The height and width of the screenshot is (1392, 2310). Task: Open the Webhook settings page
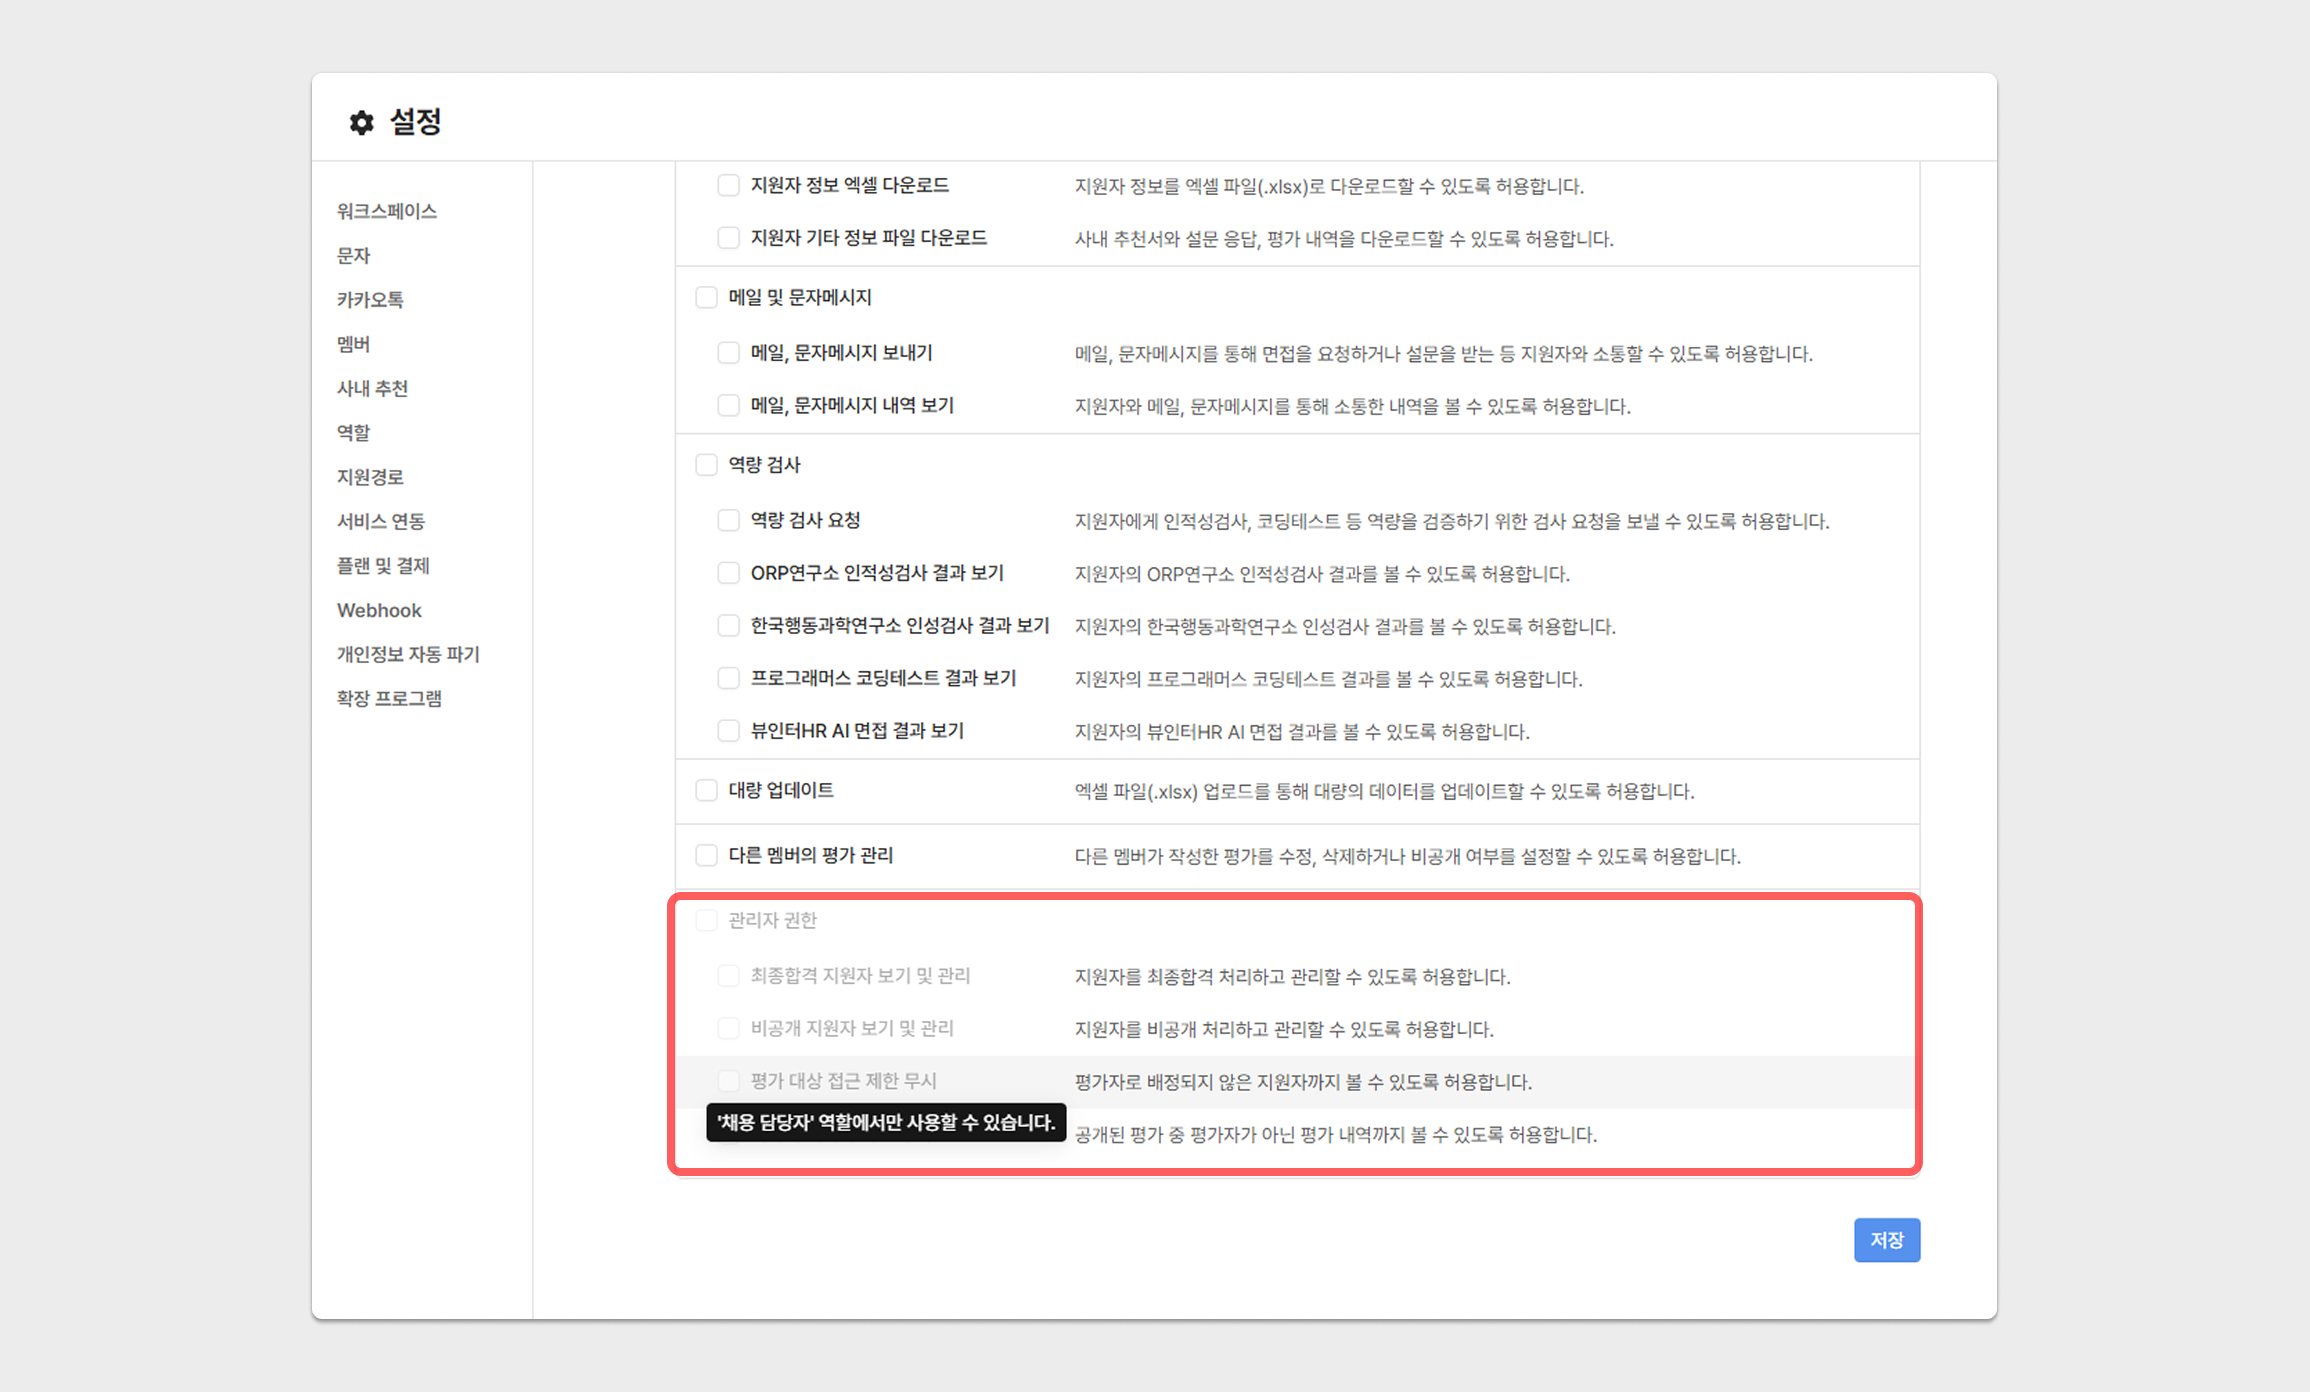379,610
